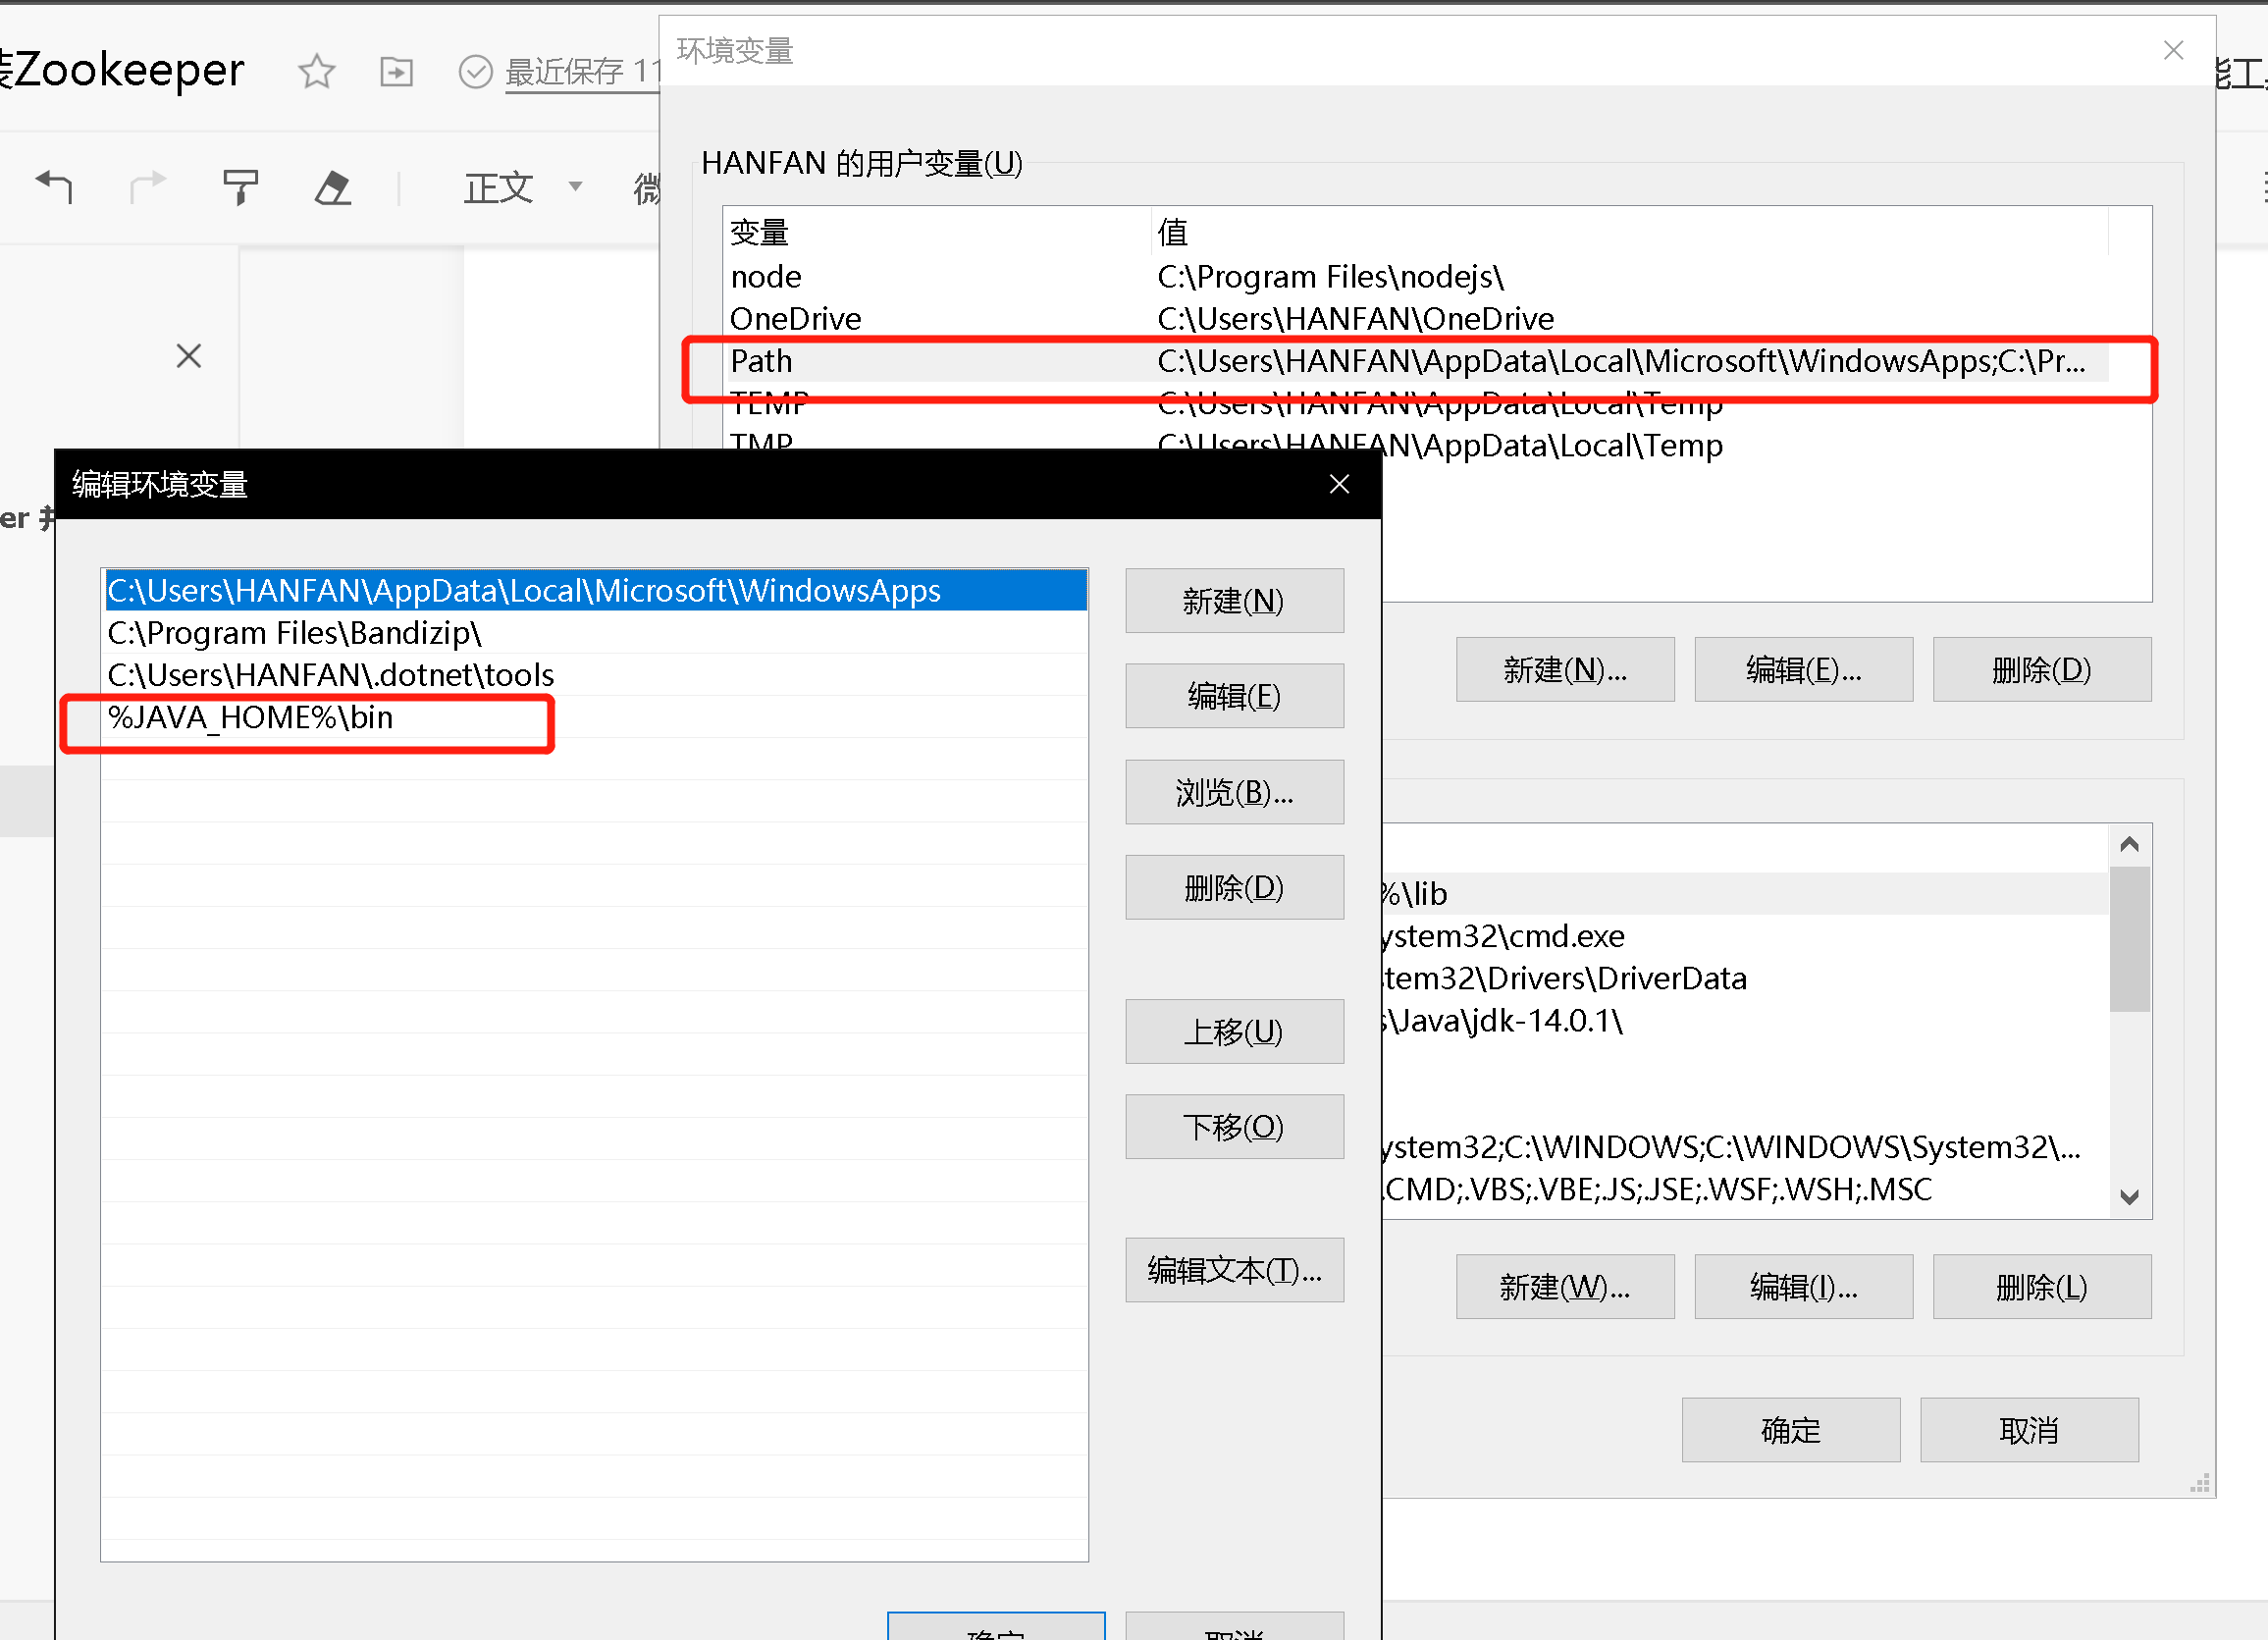2268x1640 pixels.
Task: Select system row with Drivers\DriverData
Action: [1745, 978]
